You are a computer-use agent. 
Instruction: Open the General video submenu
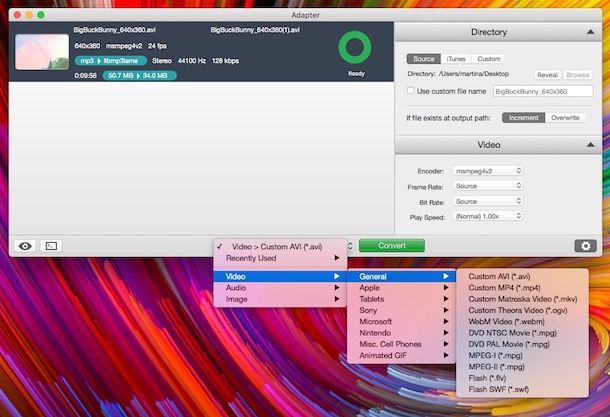tap(401, 276)
